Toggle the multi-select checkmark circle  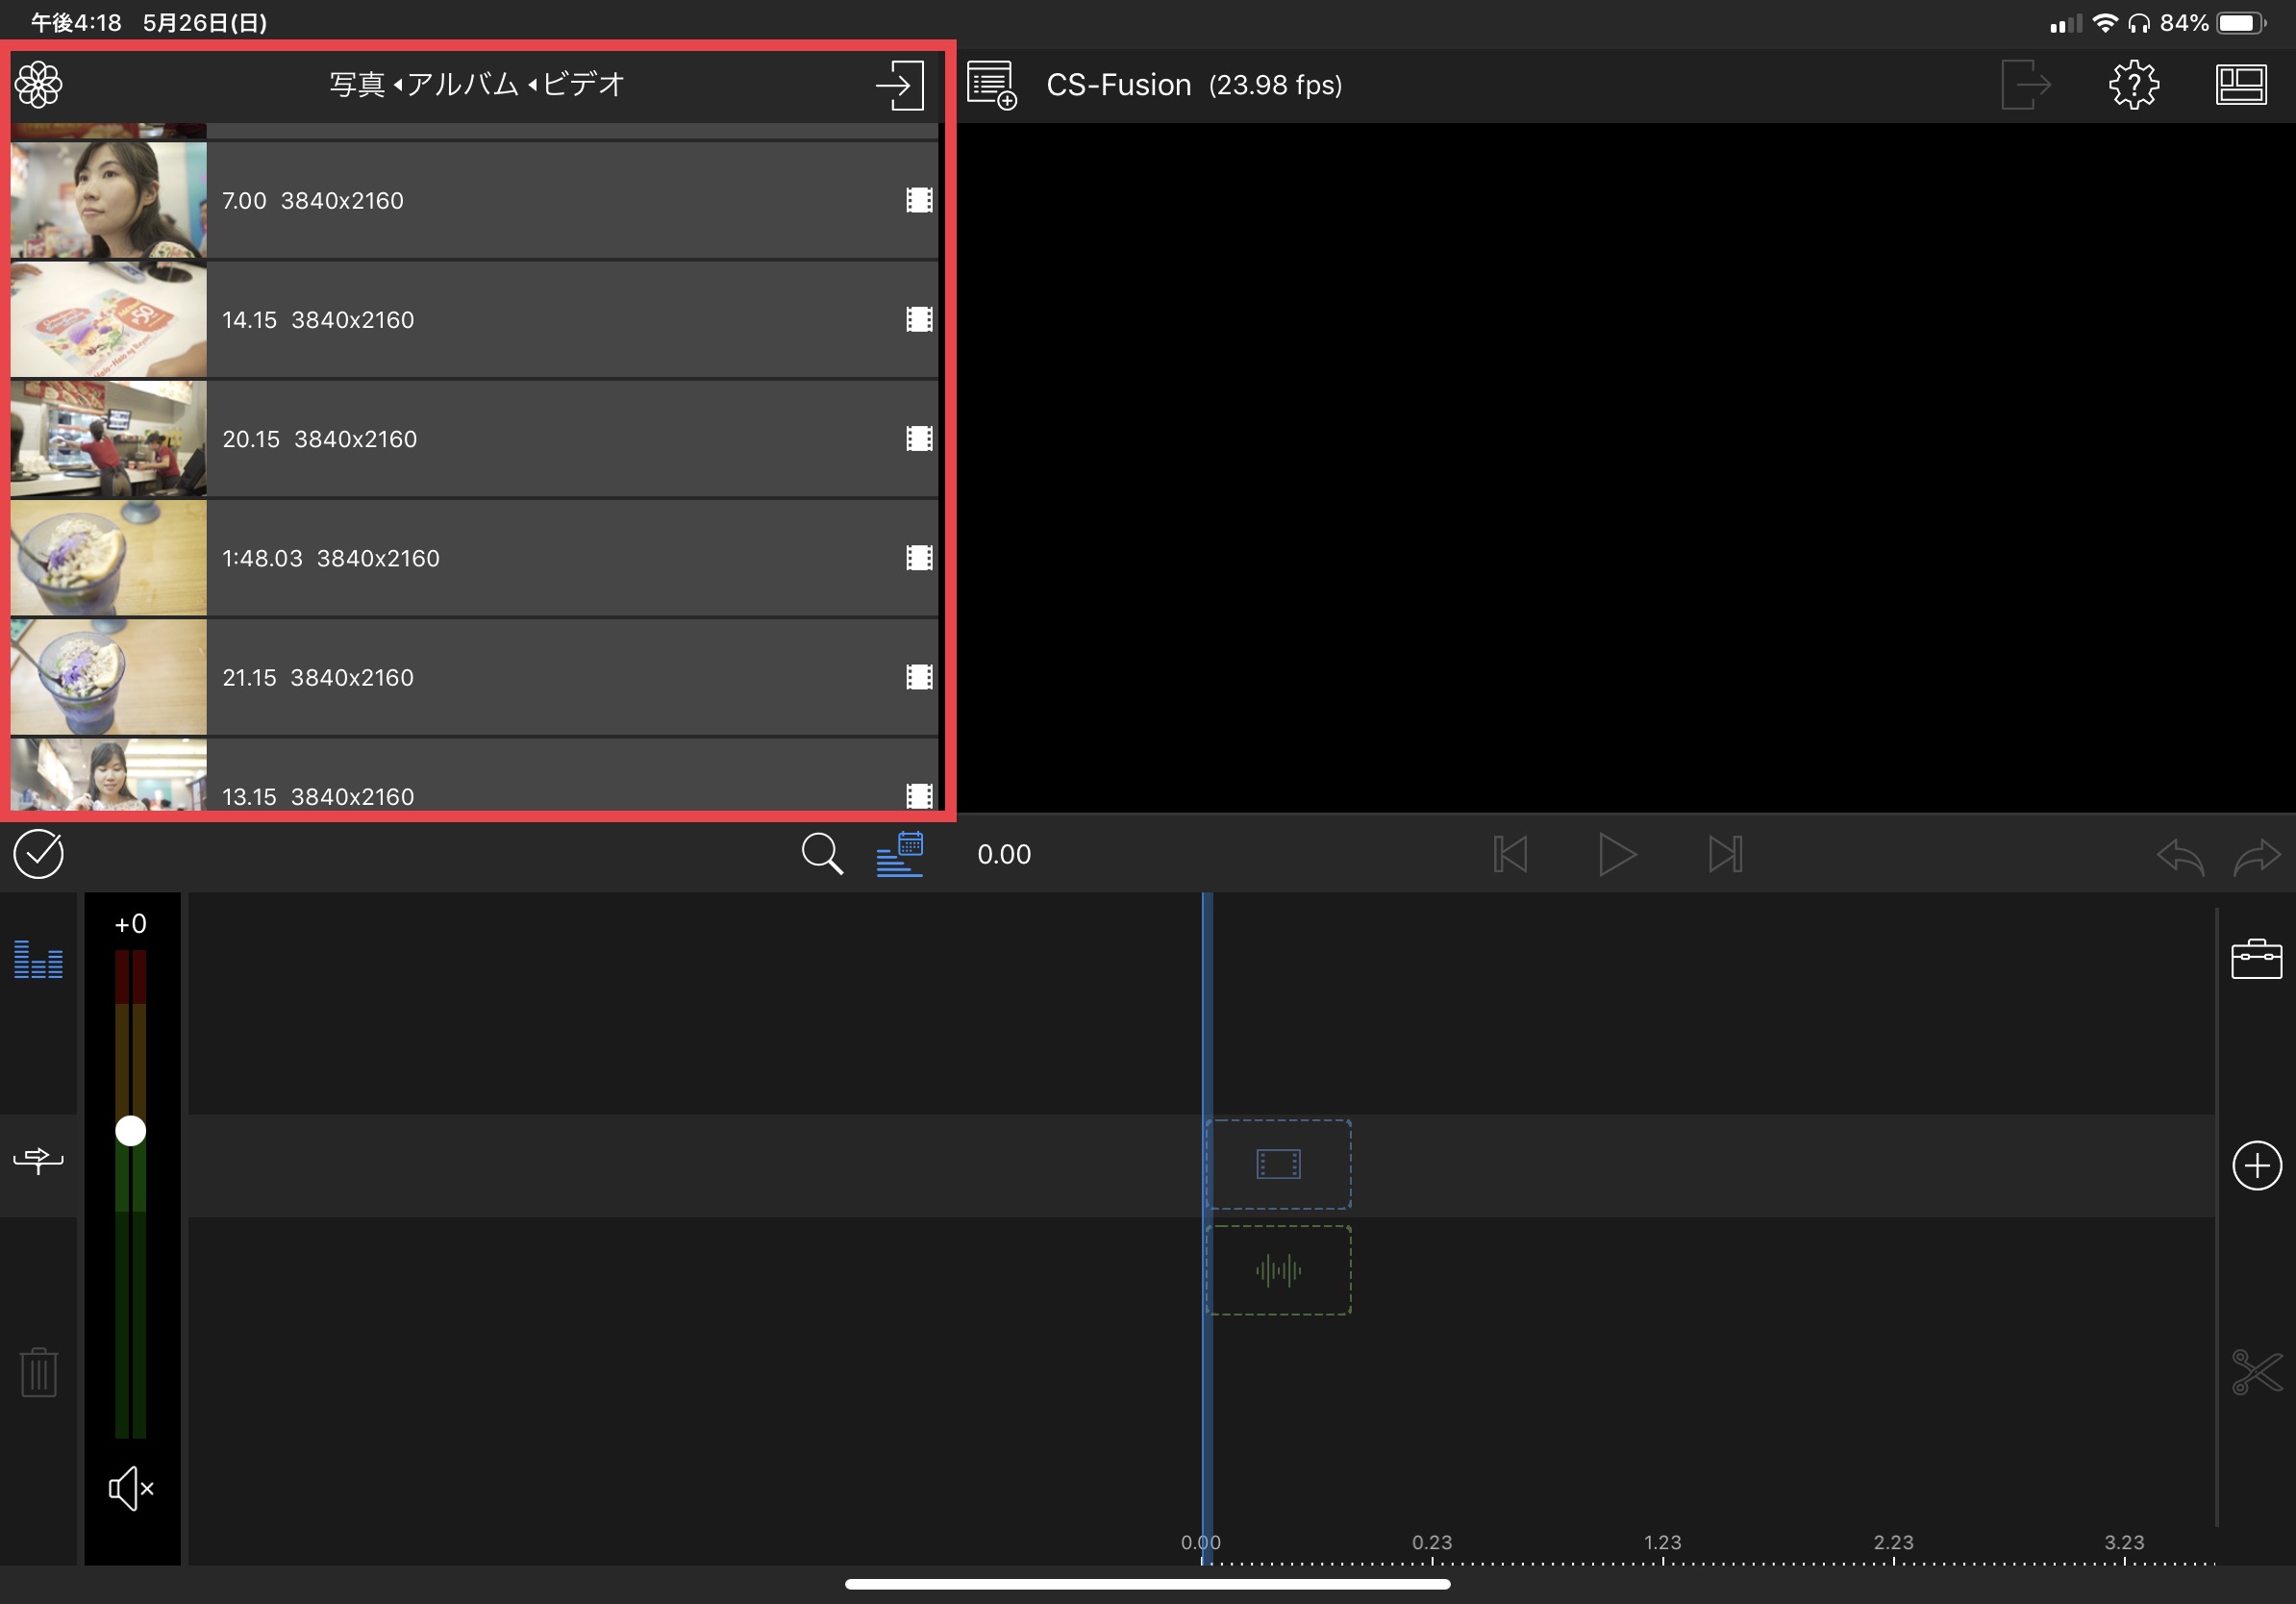[38, 854]
